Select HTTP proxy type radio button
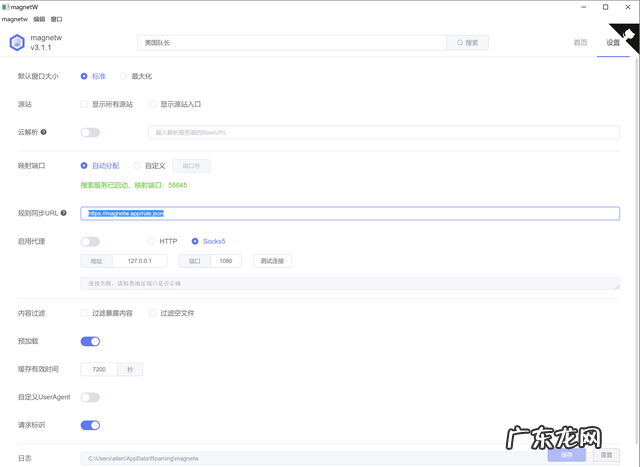This screenshot has height=467, width=640. tap(151, 241)
